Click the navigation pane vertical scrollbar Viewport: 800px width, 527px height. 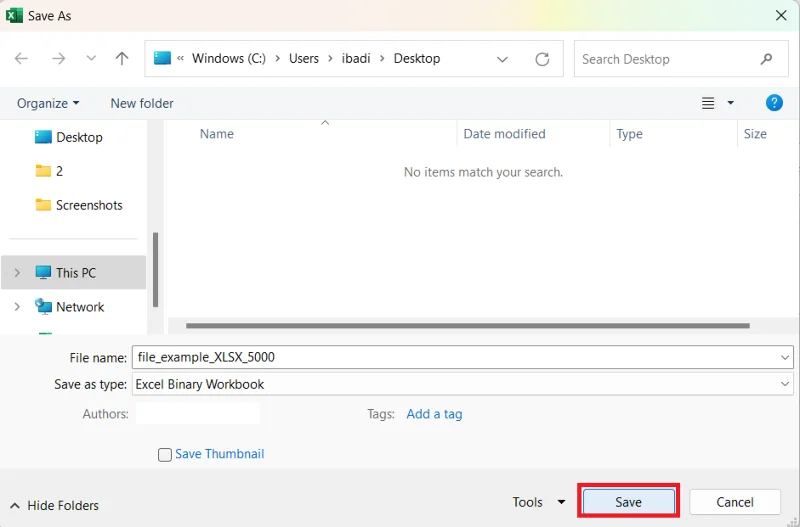[x=156, y=269]
